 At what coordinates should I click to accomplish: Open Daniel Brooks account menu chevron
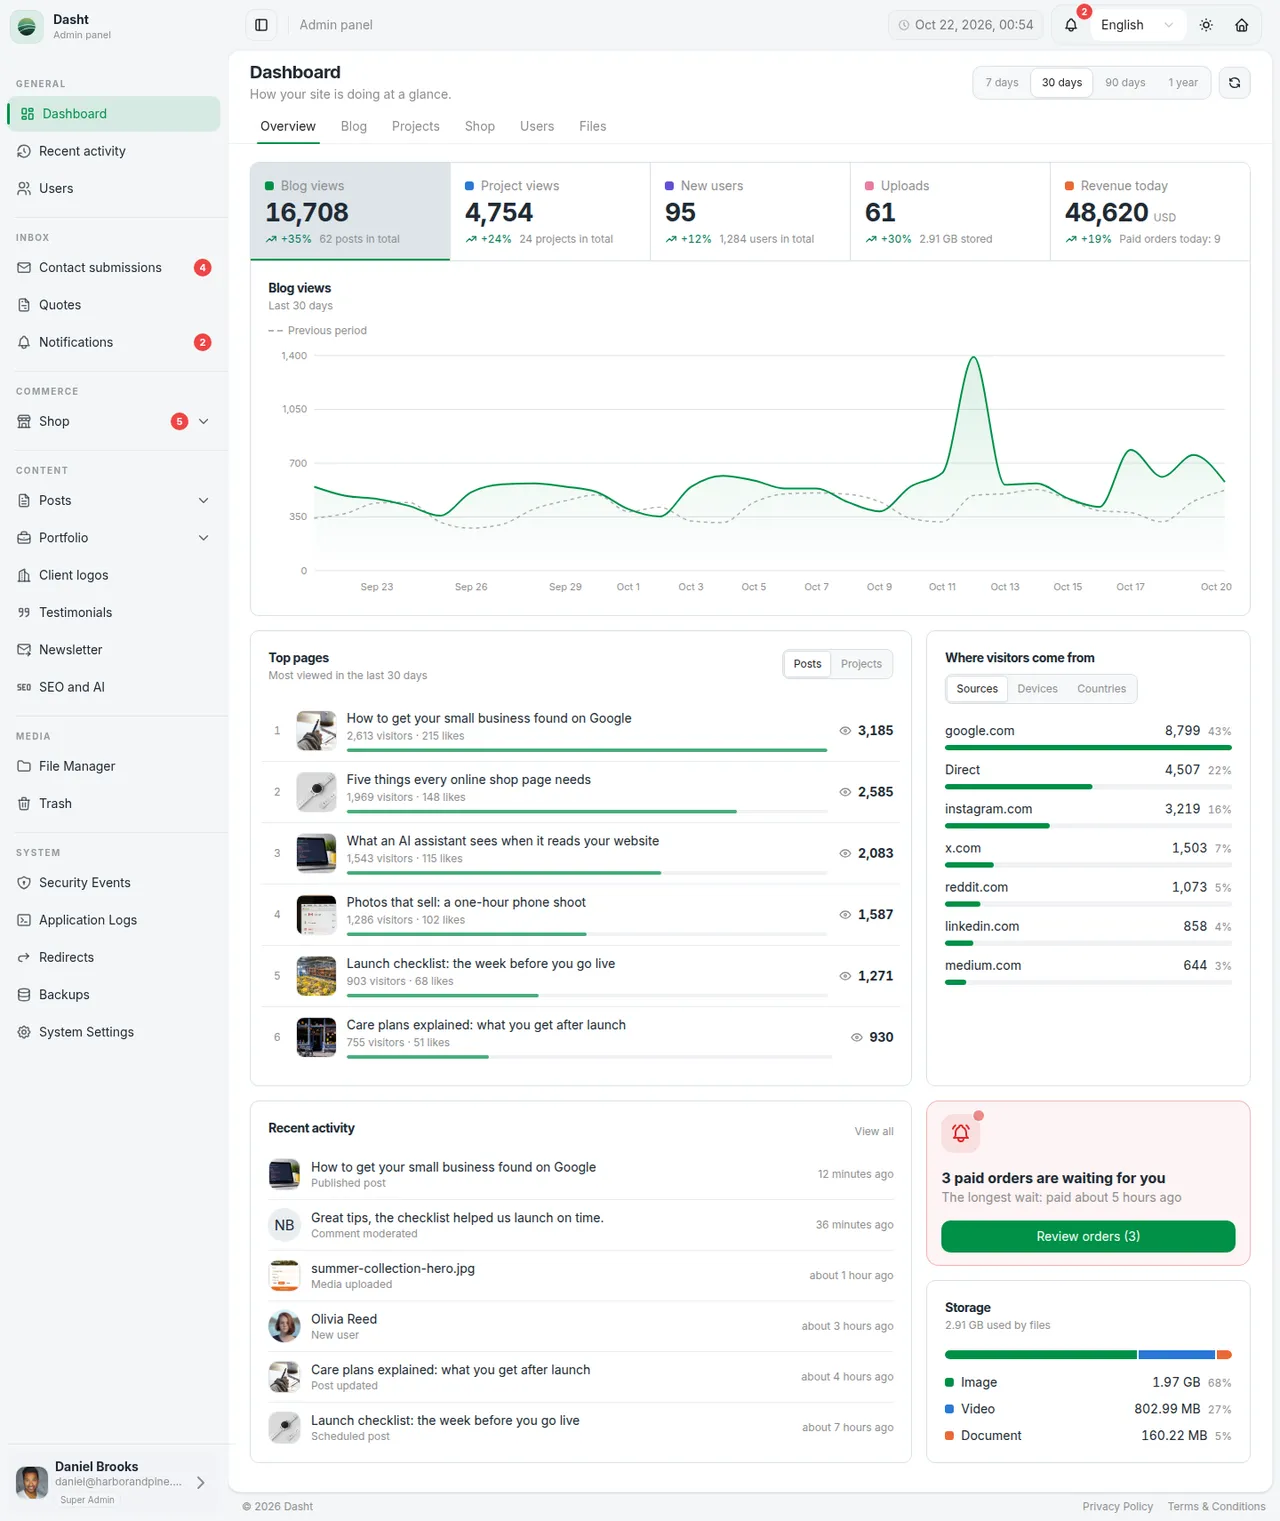(x=201, y=1483)
